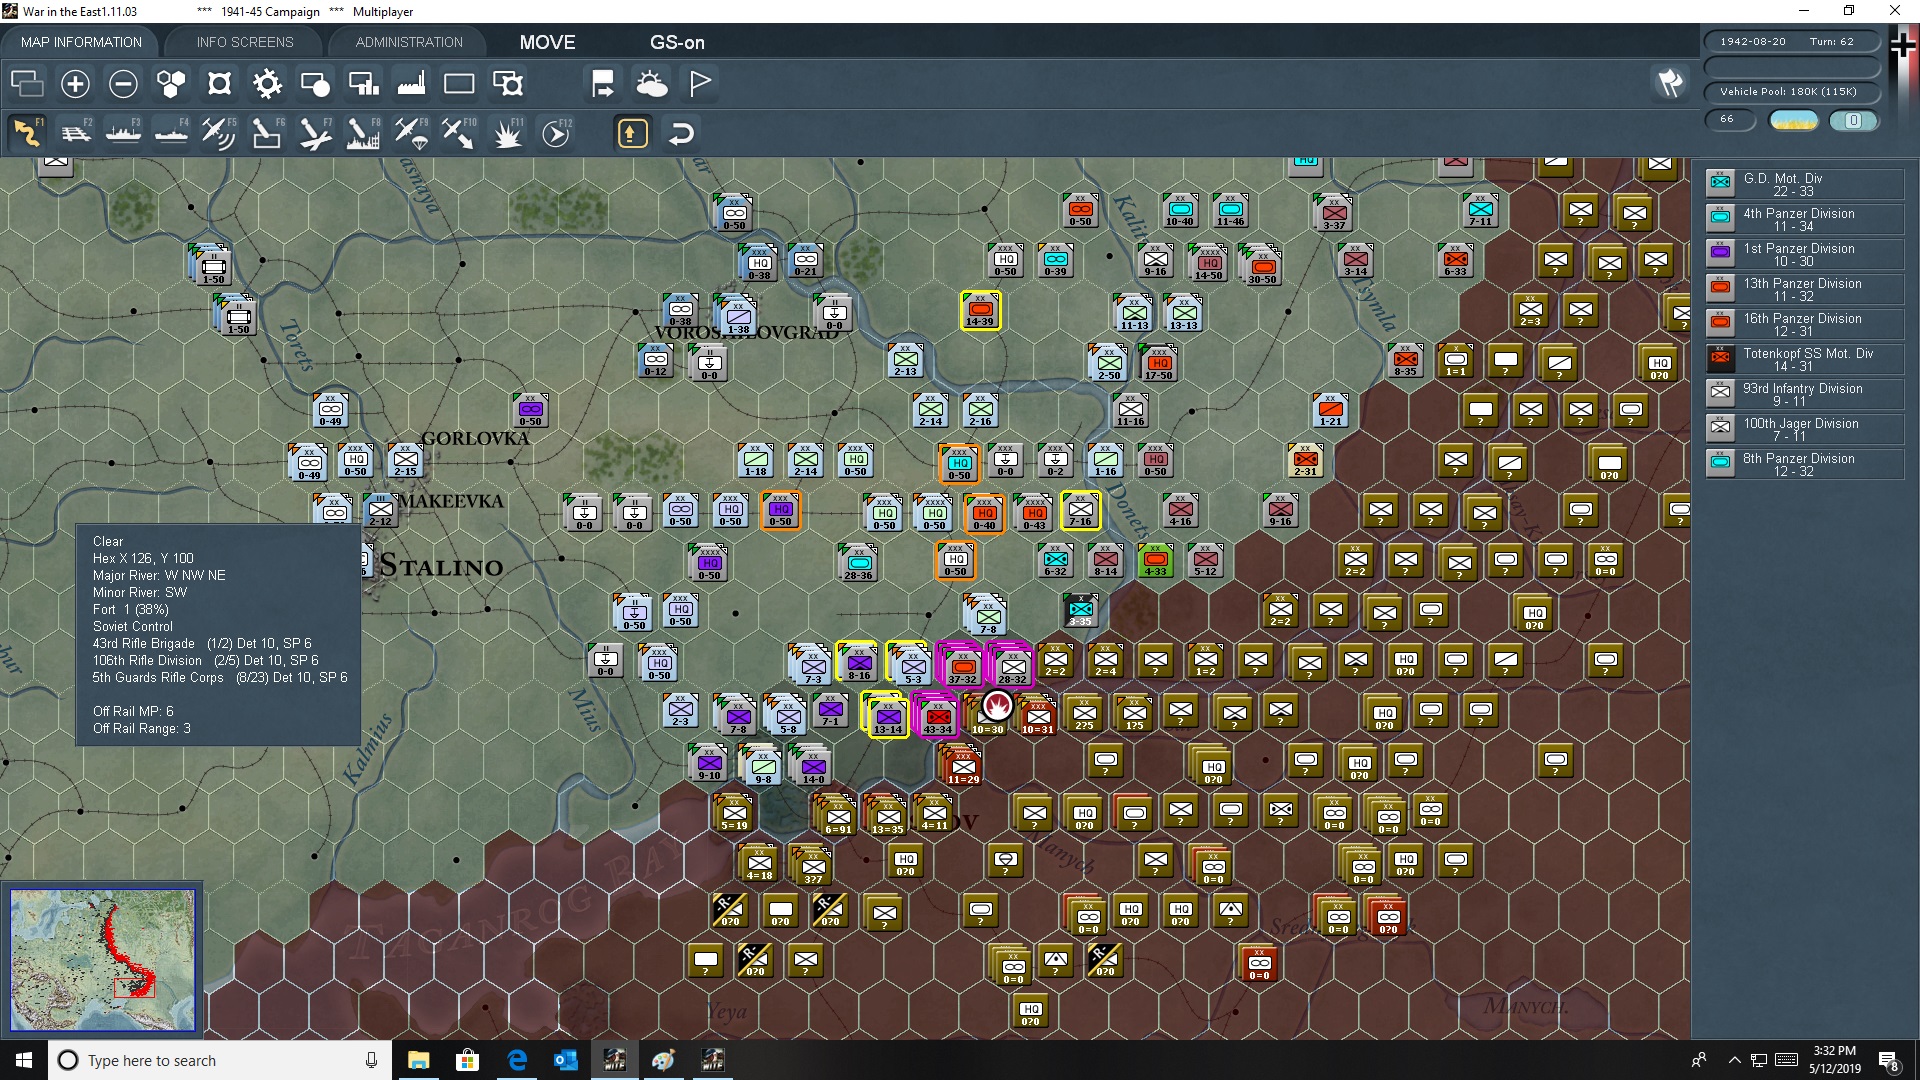The image size is (1920, 1080).
Task: Click the pennant flag icon
Action: tap(700, 84)
